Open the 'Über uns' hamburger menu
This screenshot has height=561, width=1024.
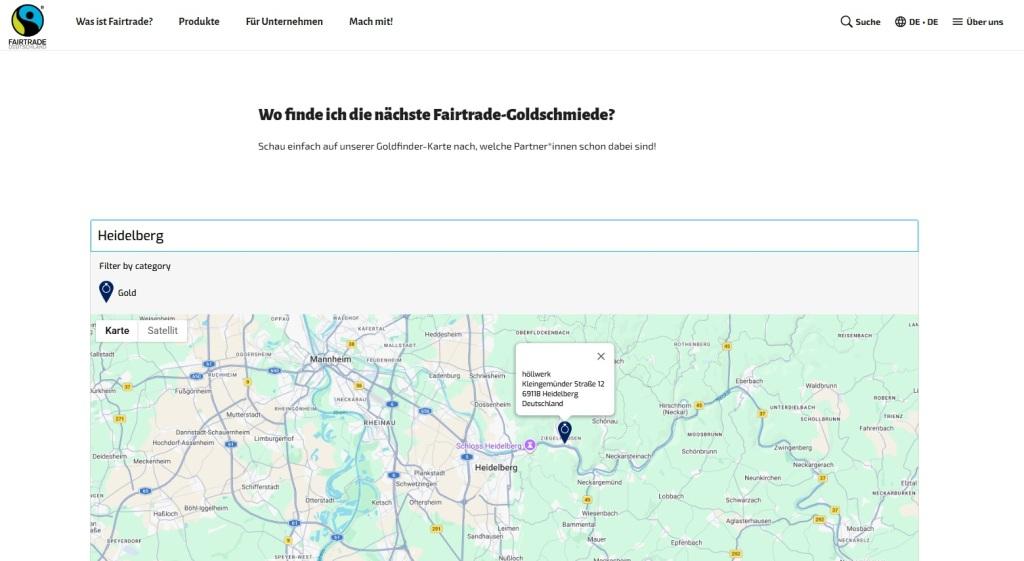[x=978, y=22]
